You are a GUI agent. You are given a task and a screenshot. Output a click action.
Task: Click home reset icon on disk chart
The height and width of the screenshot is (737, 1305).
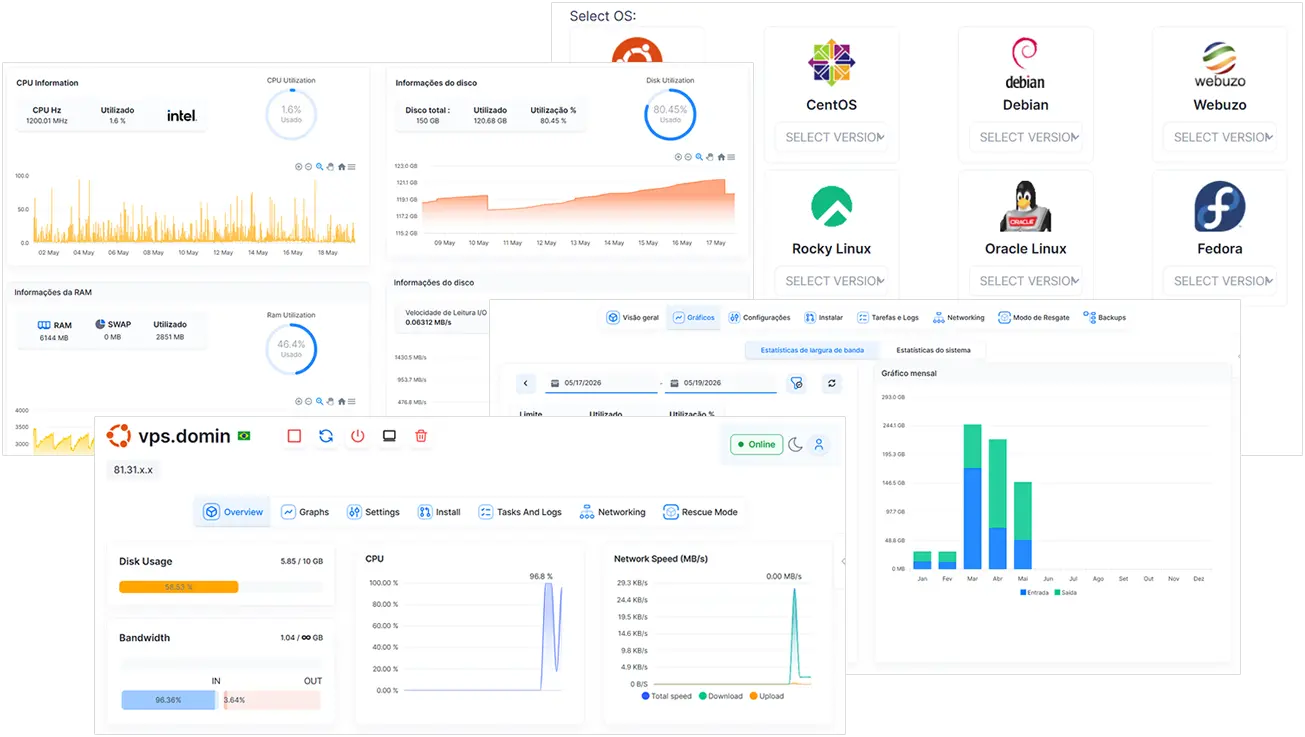click(x=721, y=157)
